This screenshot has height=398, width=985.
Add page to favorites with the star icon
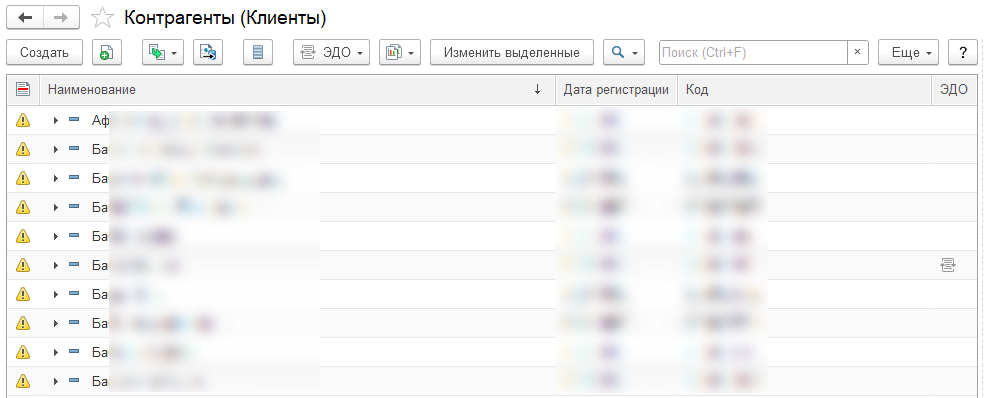click(x=102, y=18)
